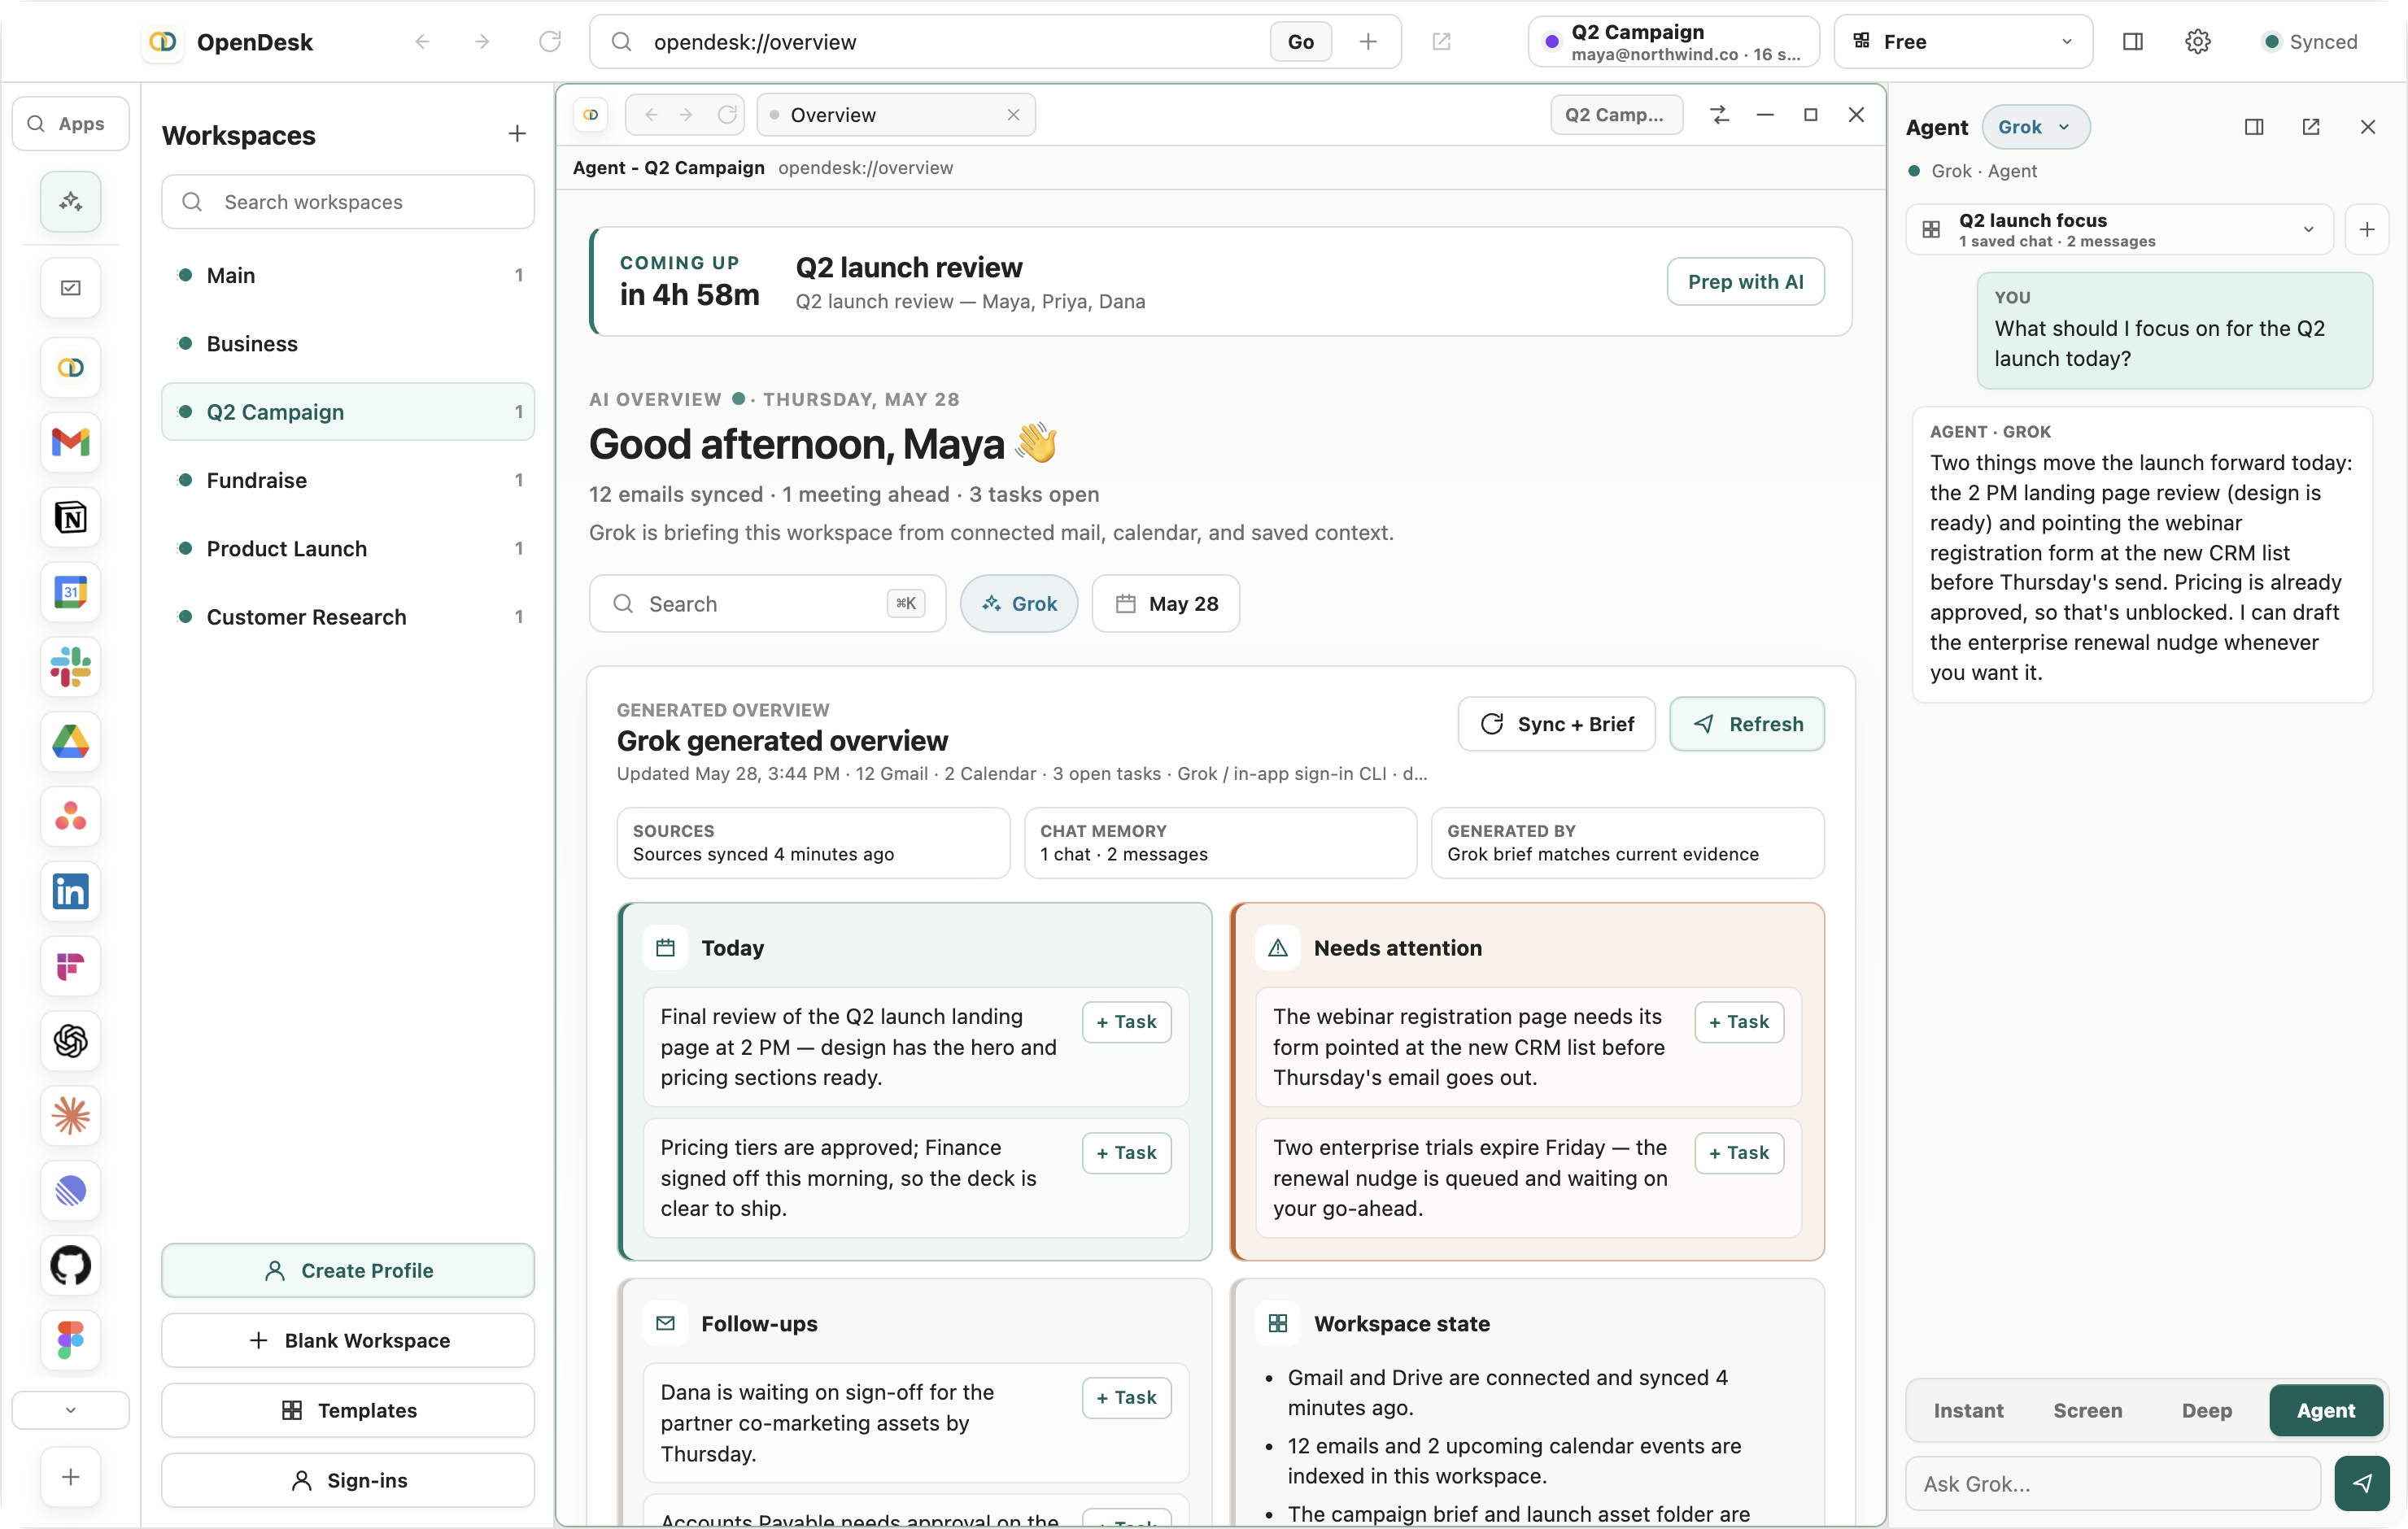
Task: Open the Apps search button
Action: point(70,124)
